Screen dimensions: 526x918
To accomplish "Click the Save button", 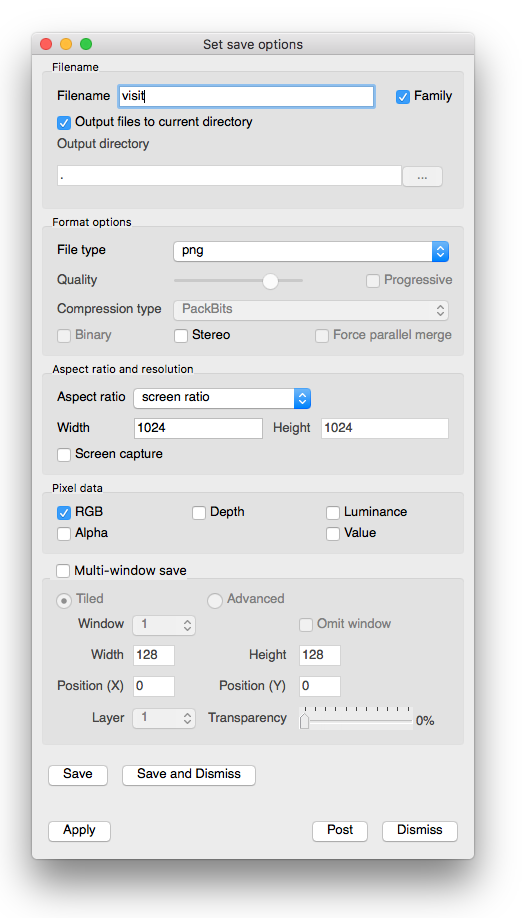I will 78,775.
